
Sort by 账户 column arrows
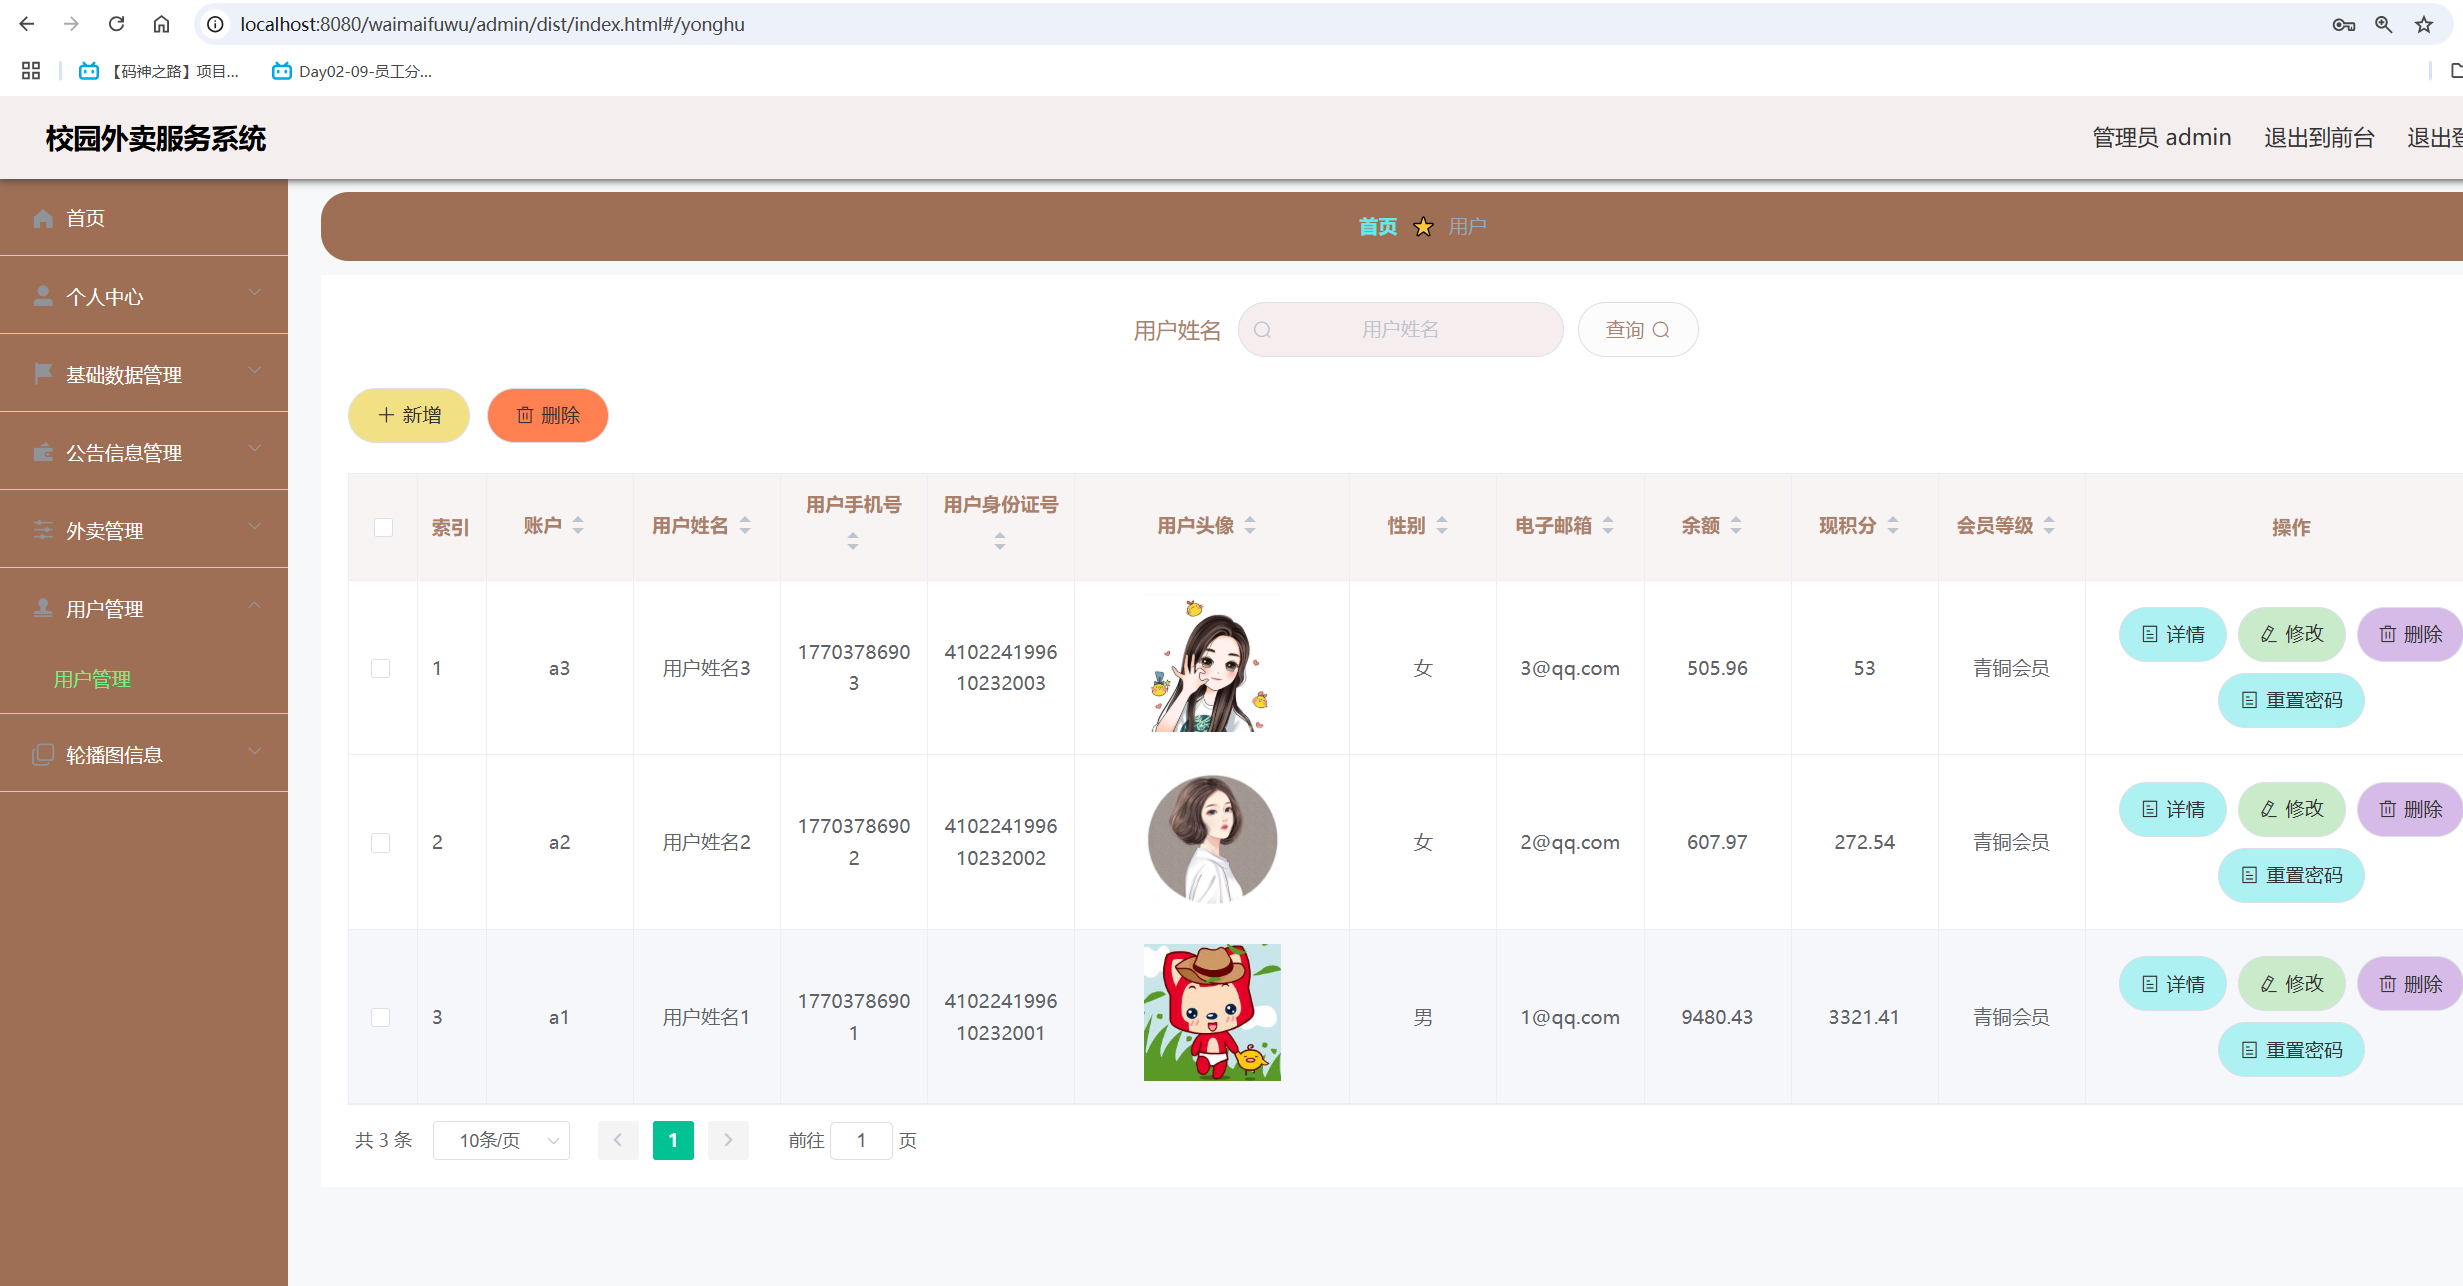click(578, 526)
